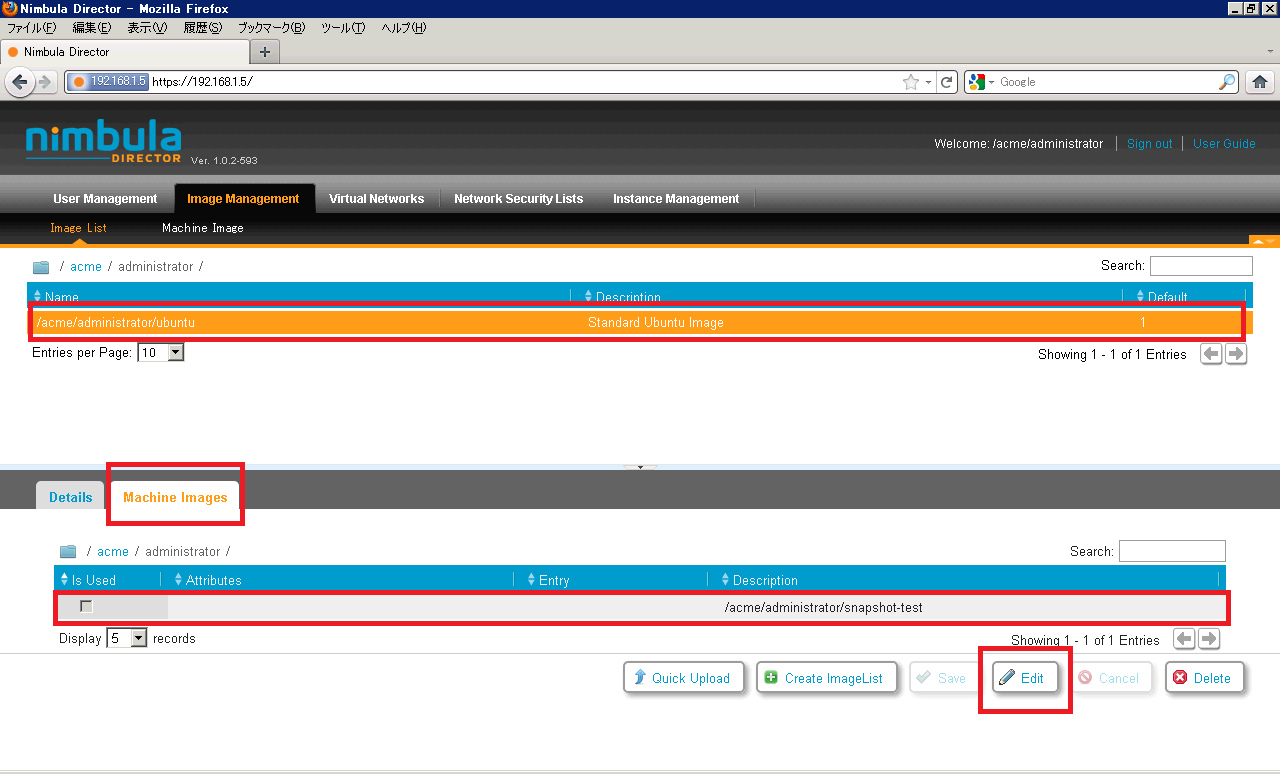Click the URL address bar field
The height and width of the screenshot is (774, 1280).
click(x=525, y=82)
